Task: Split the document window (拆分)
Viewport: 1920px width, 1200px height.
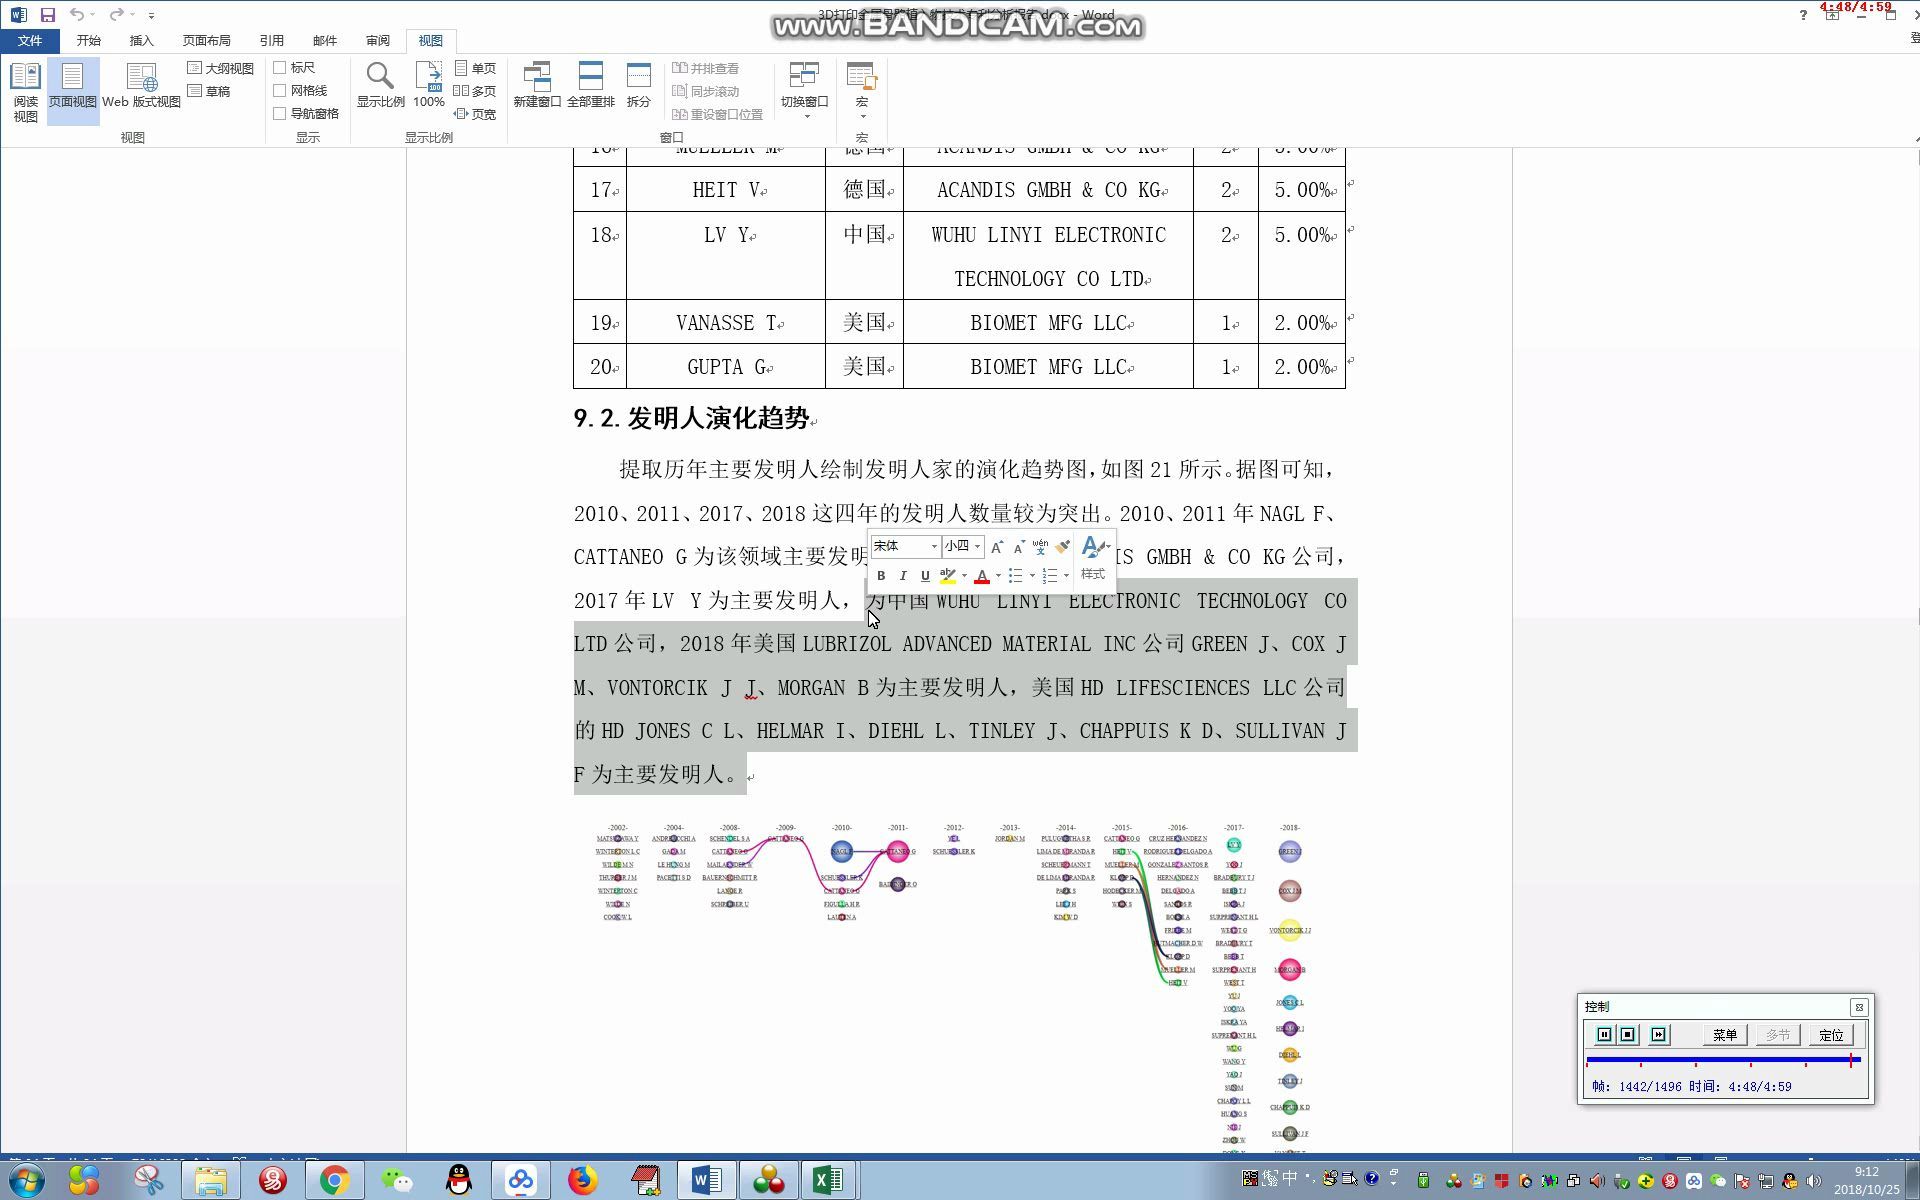Action: coord(638,86)
